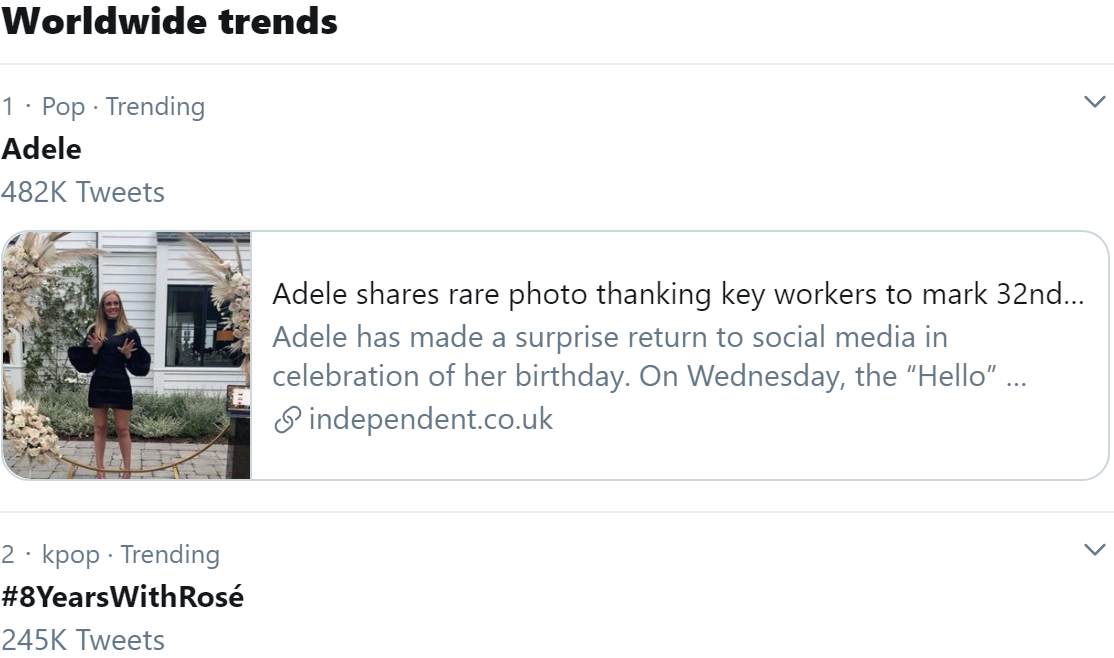Click headline "Adele shares rare photo thanking key workers"
The image size is (1114, 658).
tap(677, 295)
